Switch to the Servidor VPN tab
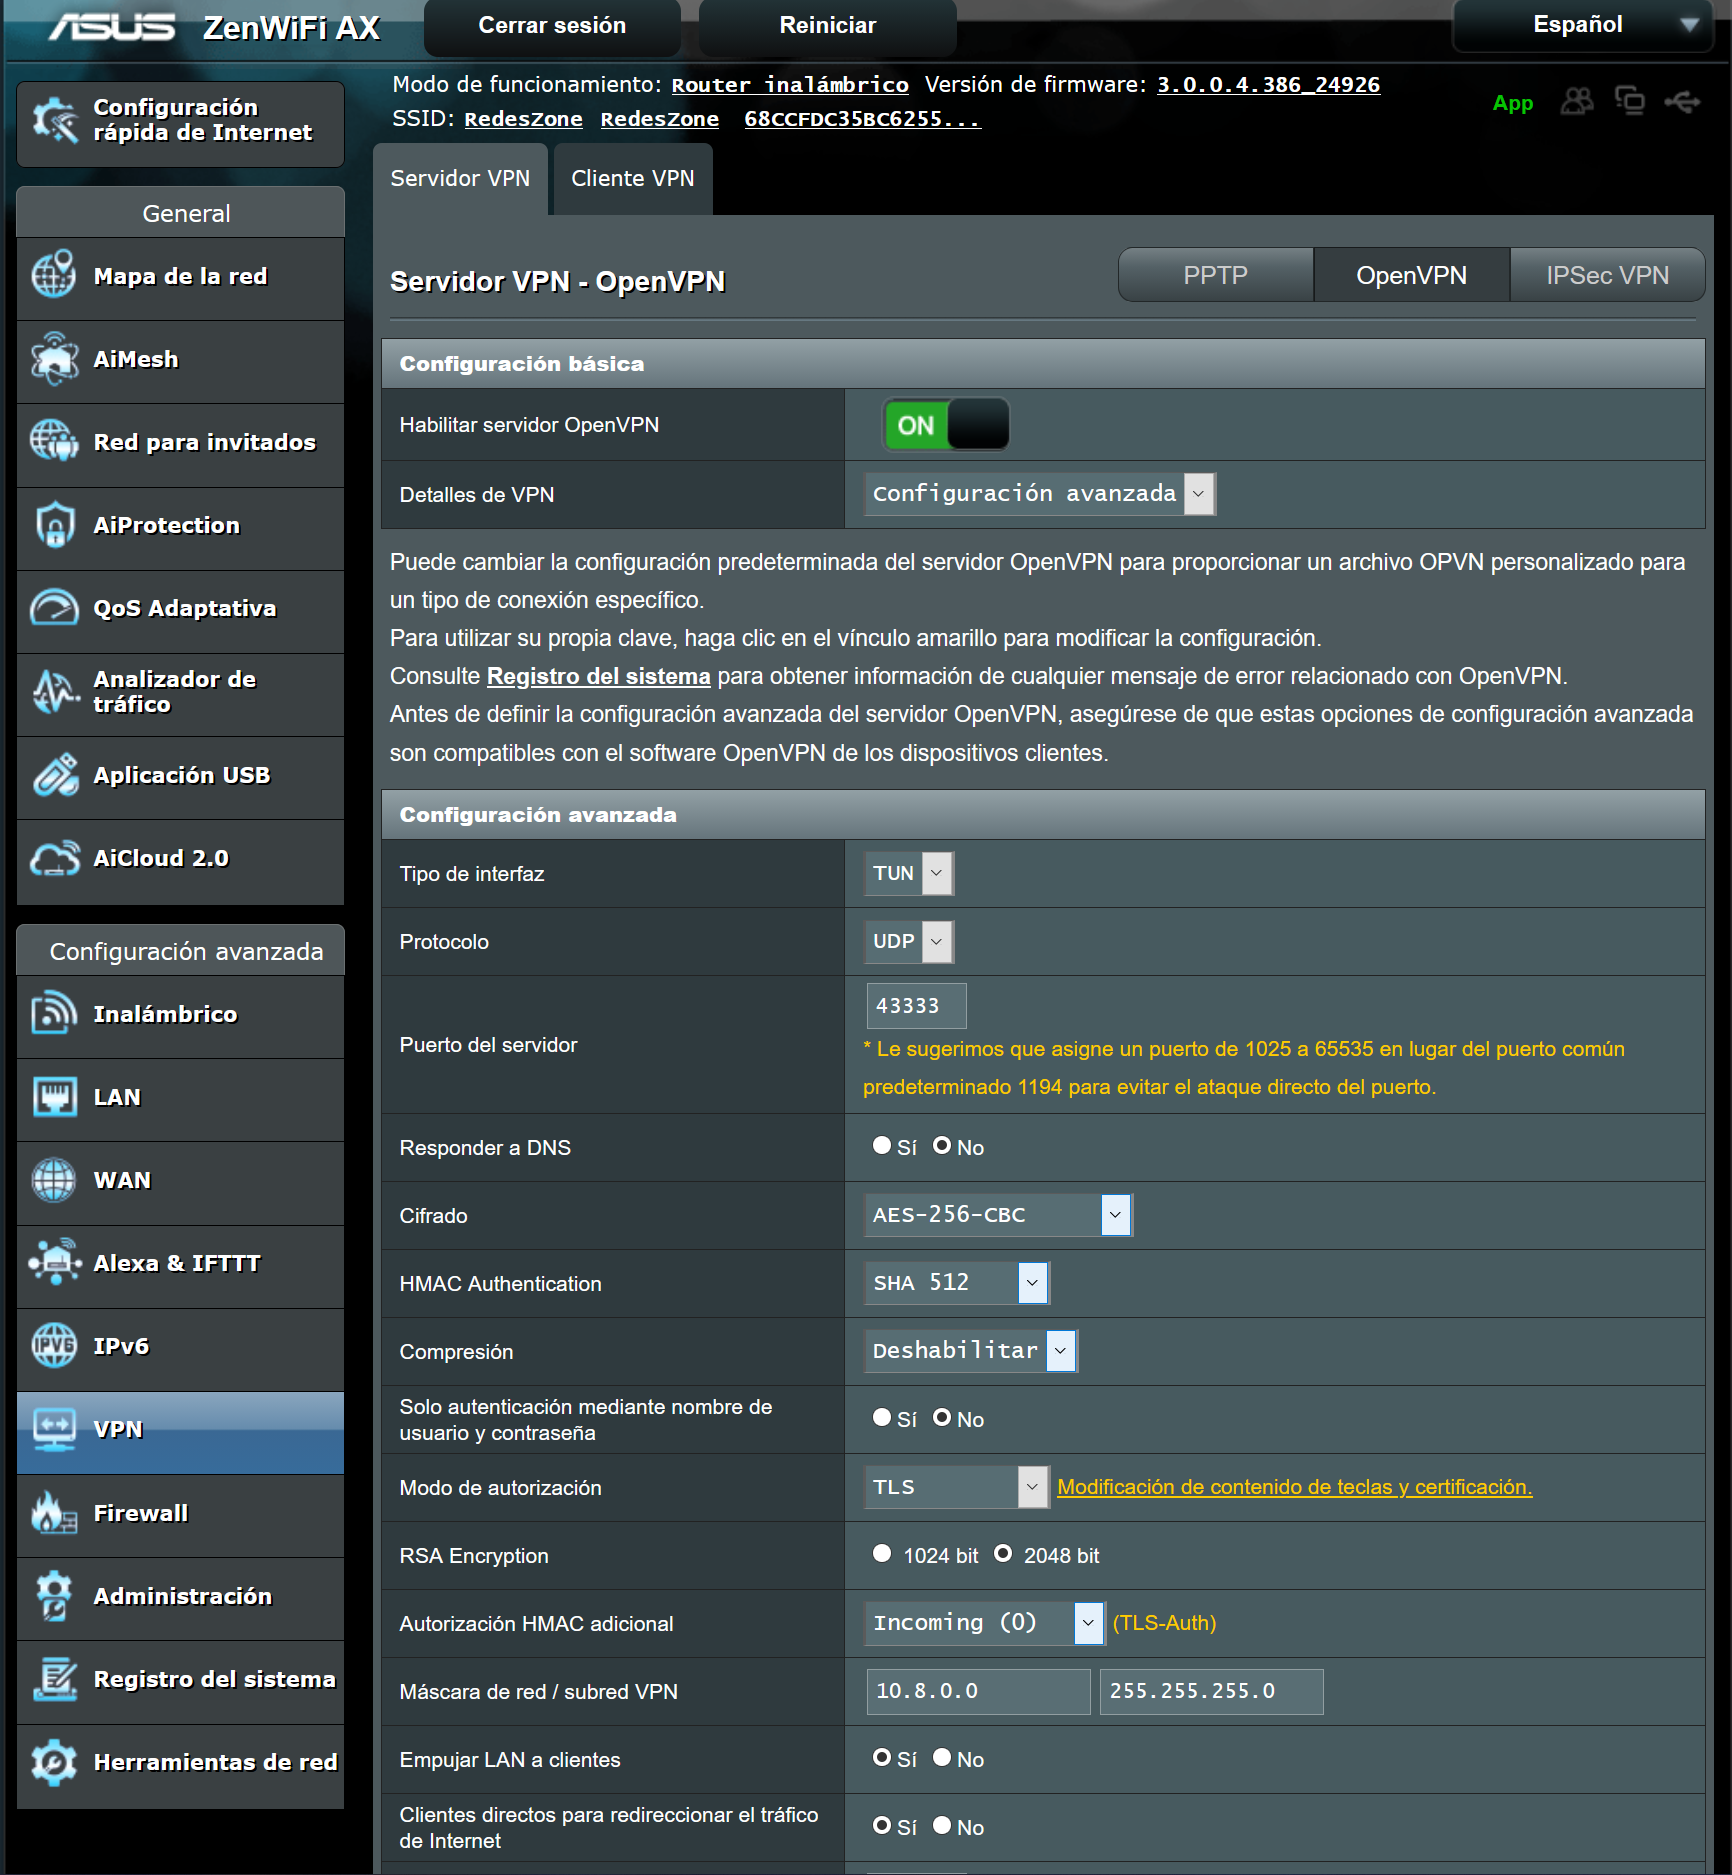This screenshot has width=1732, height=1875. 460,179
